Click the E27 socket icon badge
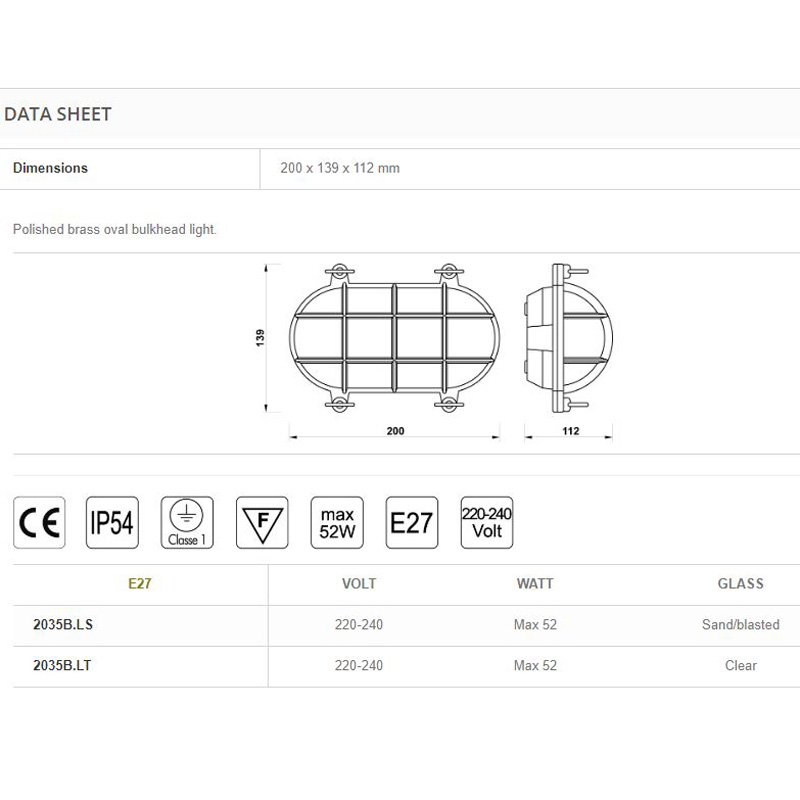800x800 pixels. [412, 522]
